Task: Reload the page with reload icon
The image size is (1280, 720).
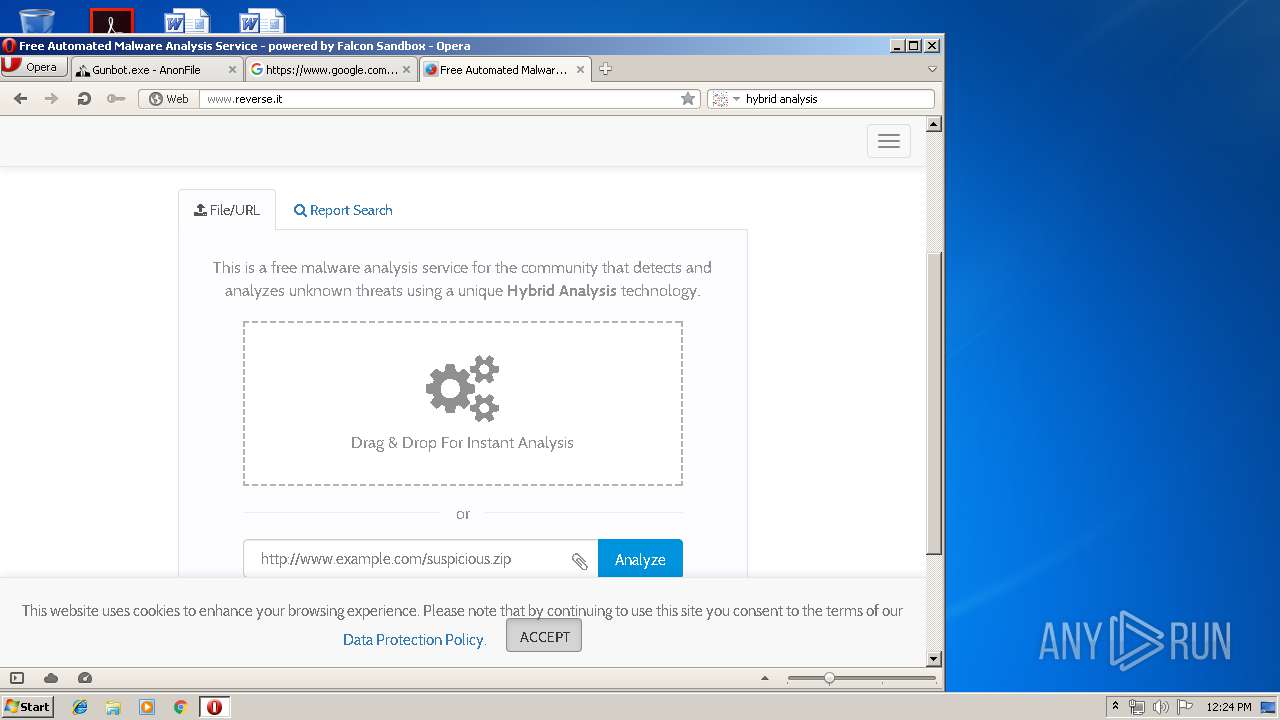Action: coord(84,99)
